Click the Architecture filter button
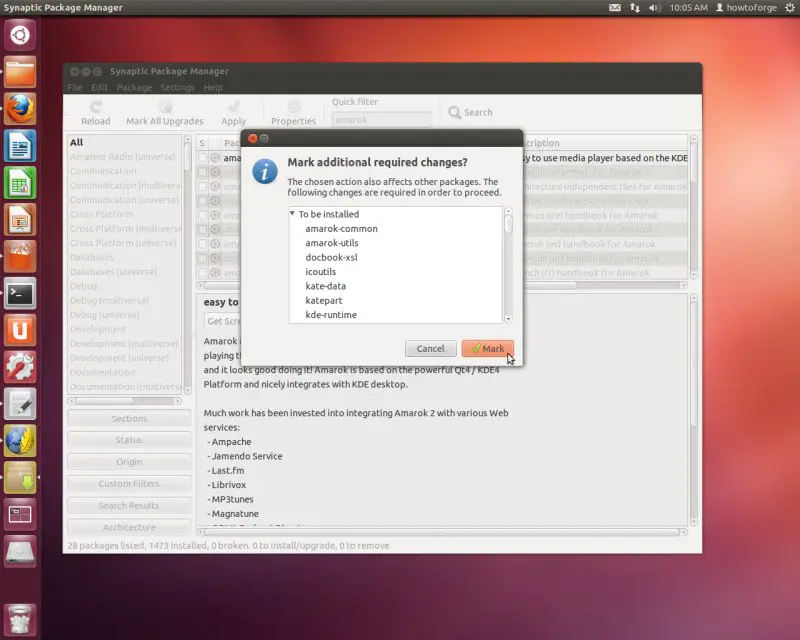800x640 pixels. (x=129, y=527)
